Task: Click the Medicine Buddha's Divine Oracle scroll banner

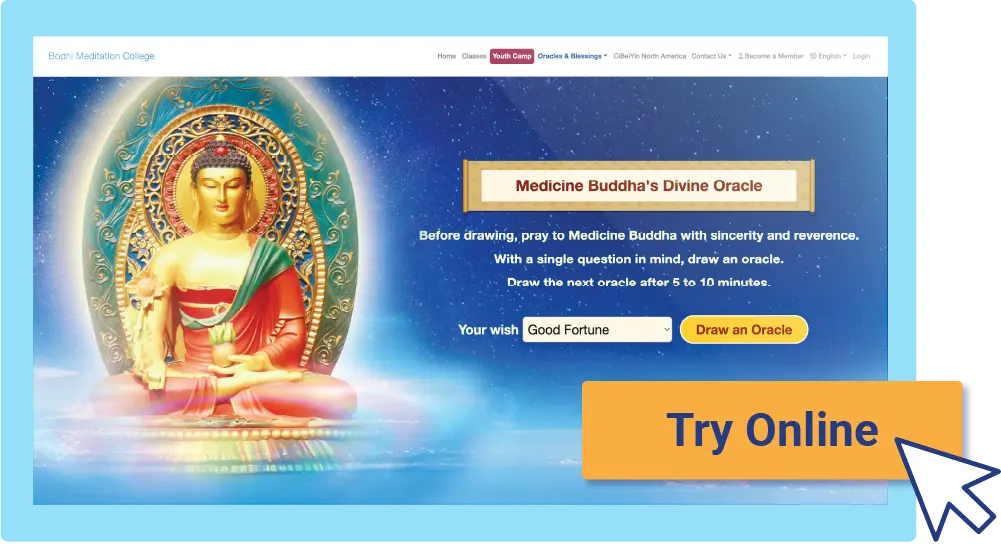Action: point(638,186)
